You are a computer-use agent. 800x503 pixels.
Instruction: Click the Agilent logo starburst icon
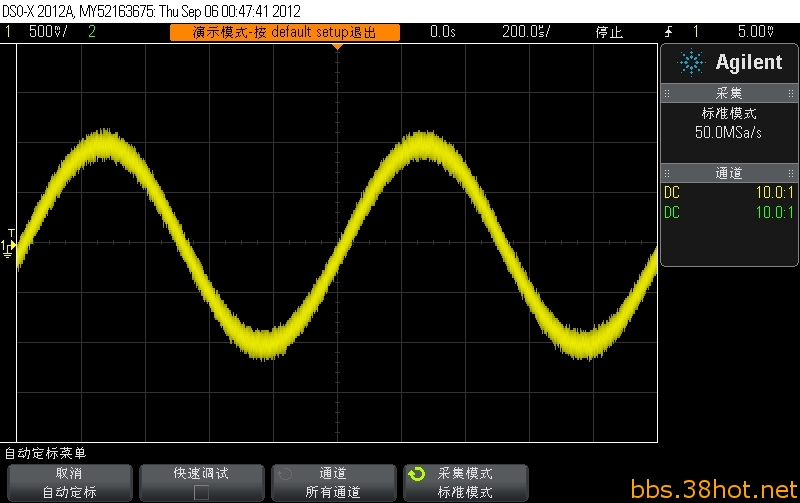[691, 63]
